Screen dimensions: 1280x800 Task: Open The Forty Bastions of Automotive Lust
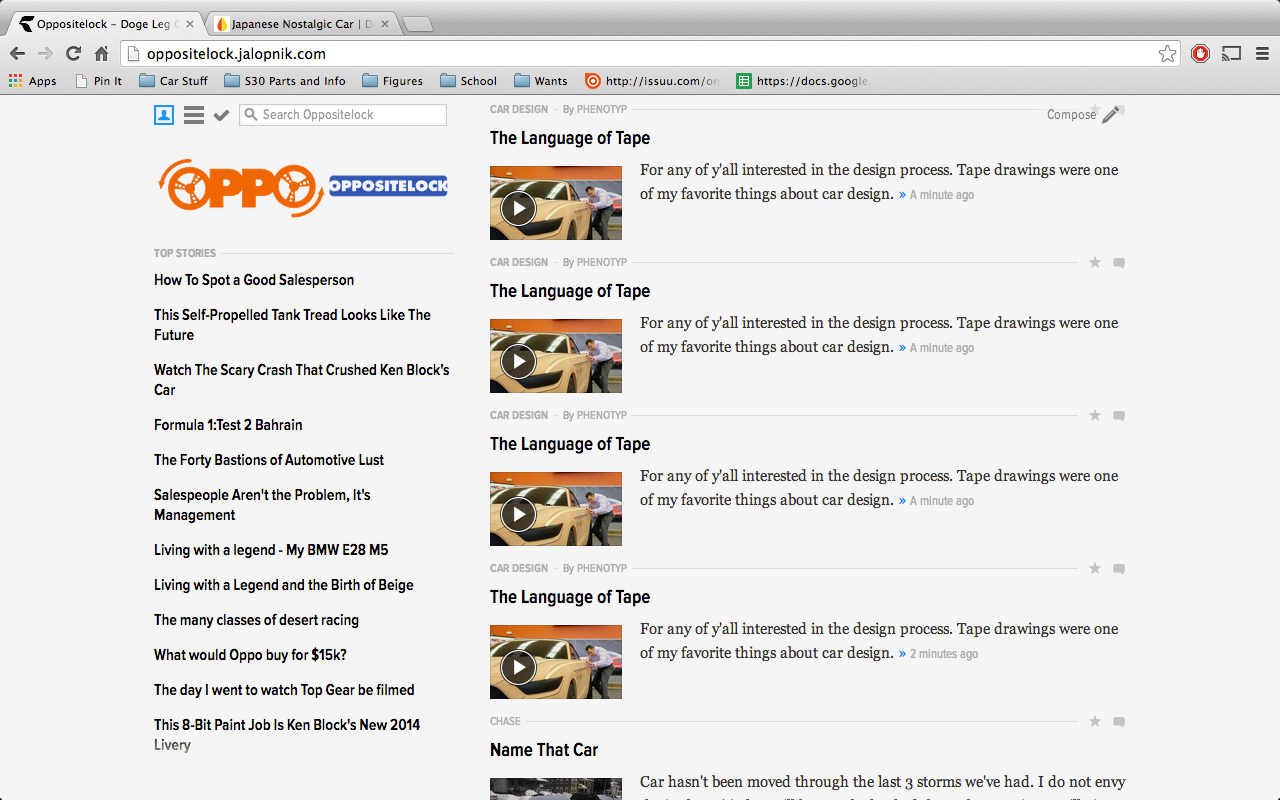269,460
